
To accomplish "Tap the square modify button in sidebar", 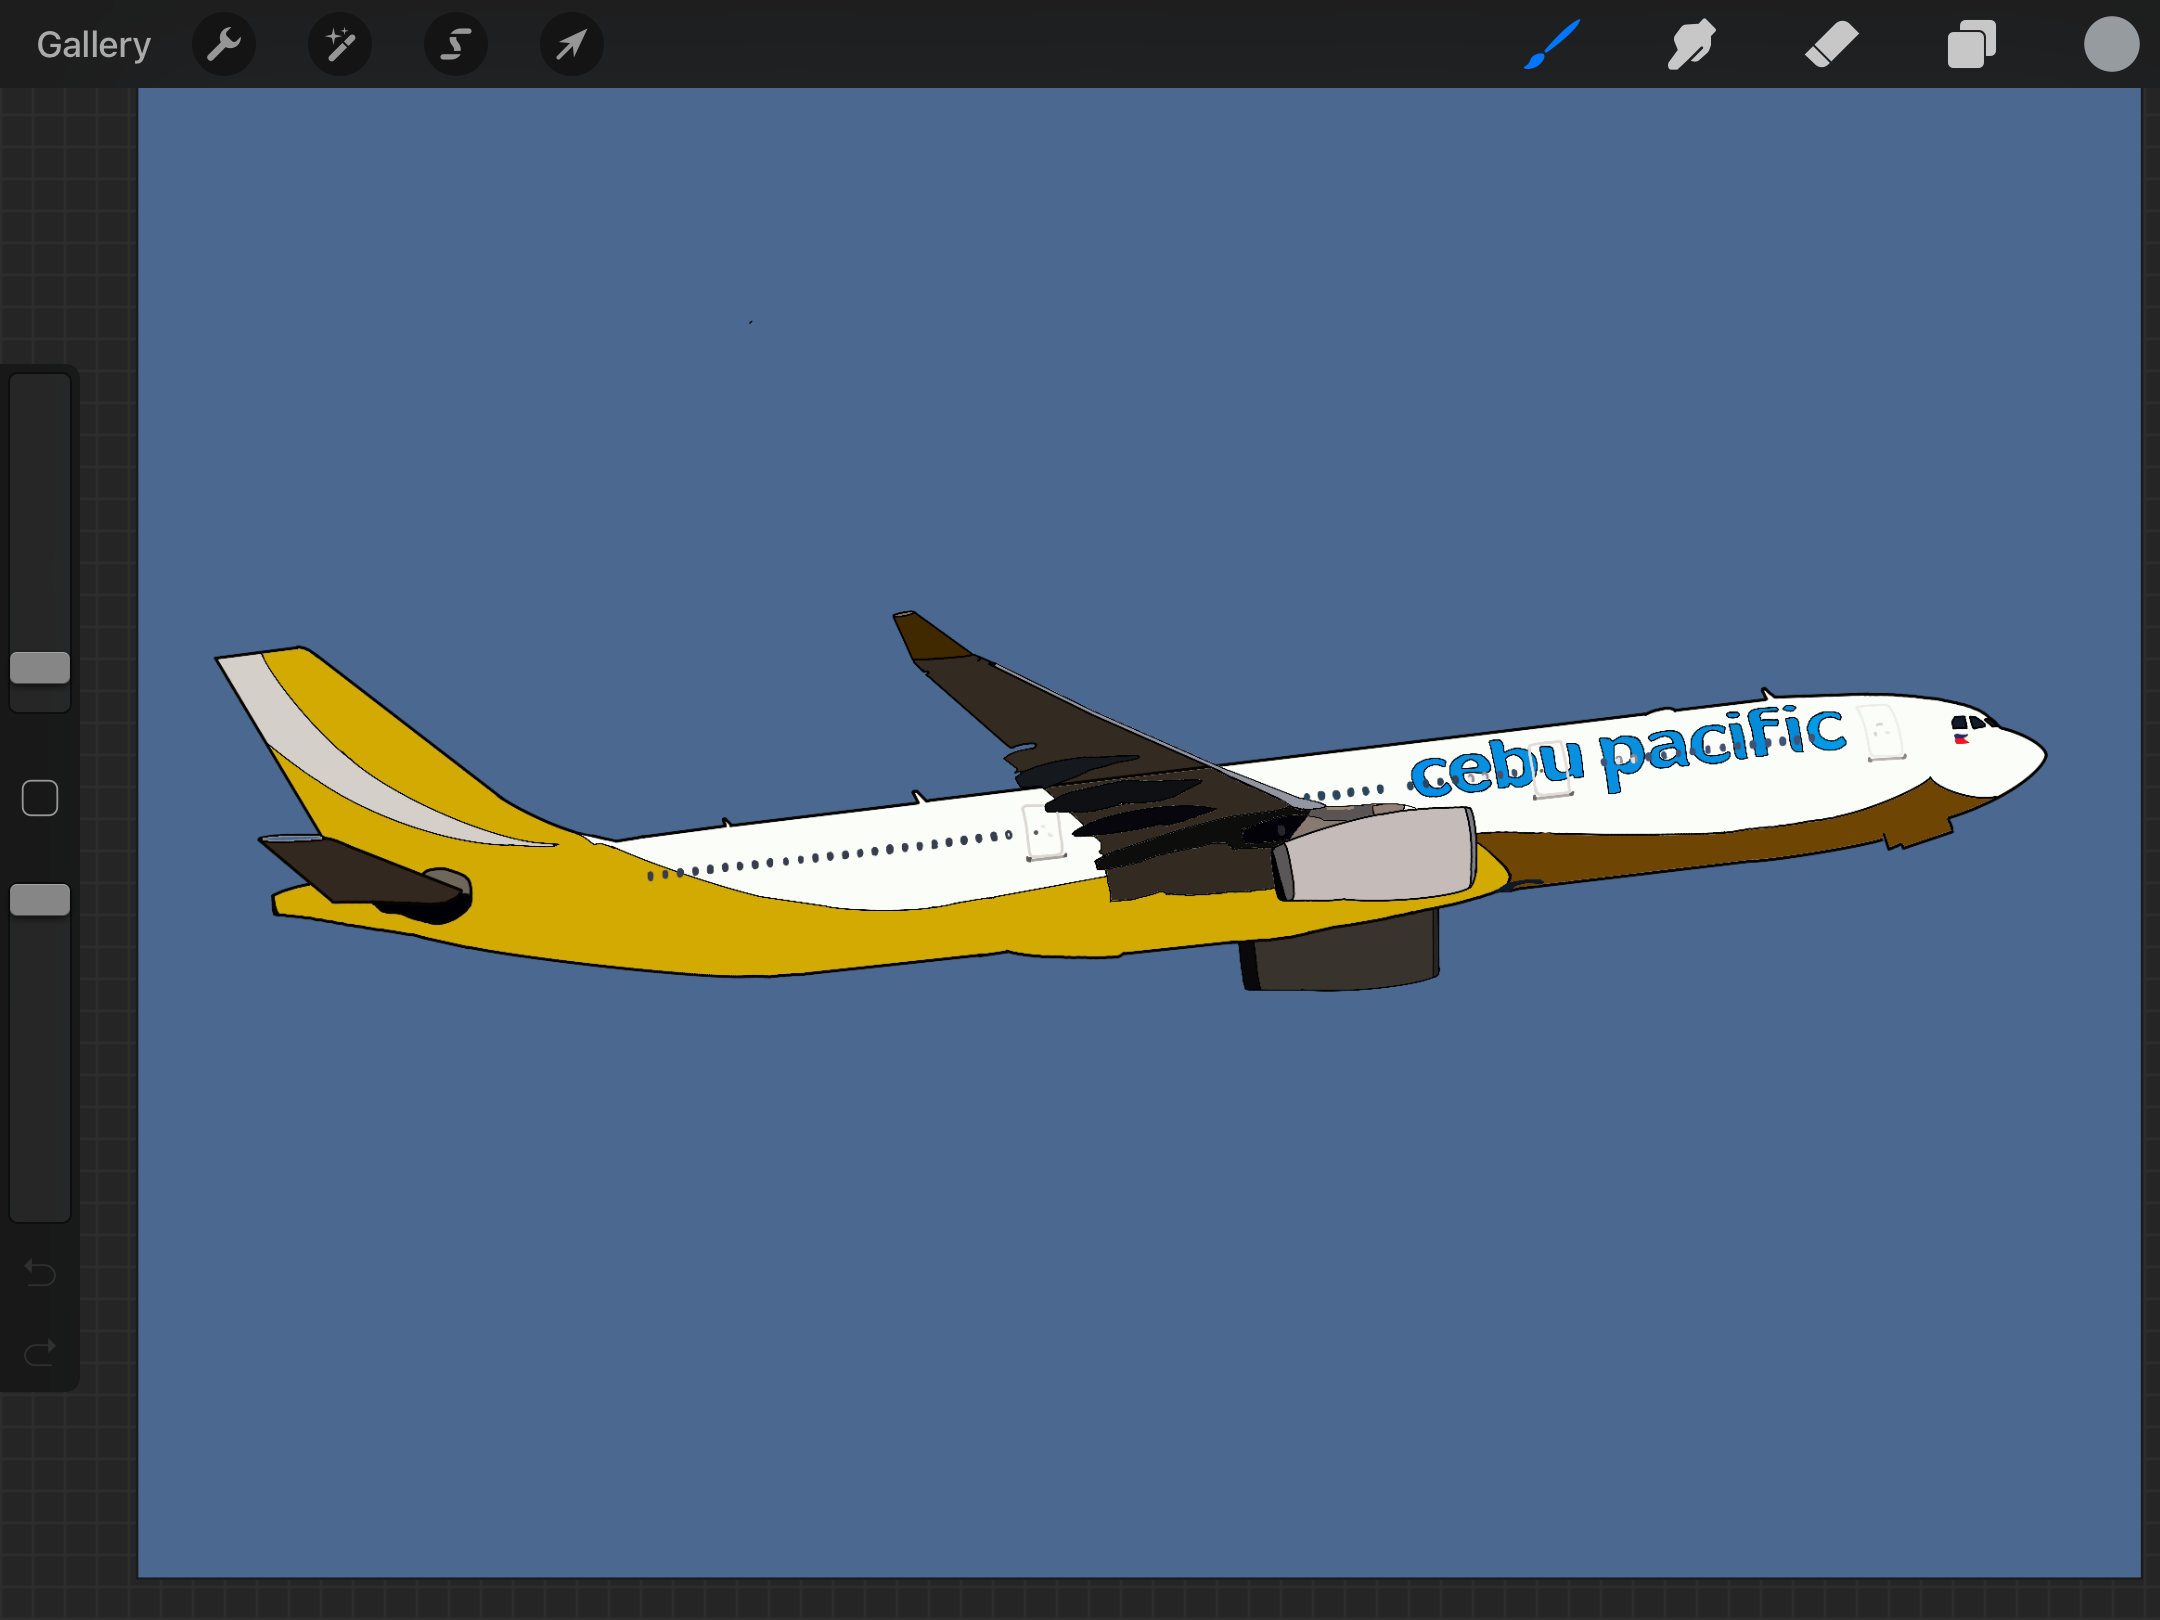I will point(40,798).
